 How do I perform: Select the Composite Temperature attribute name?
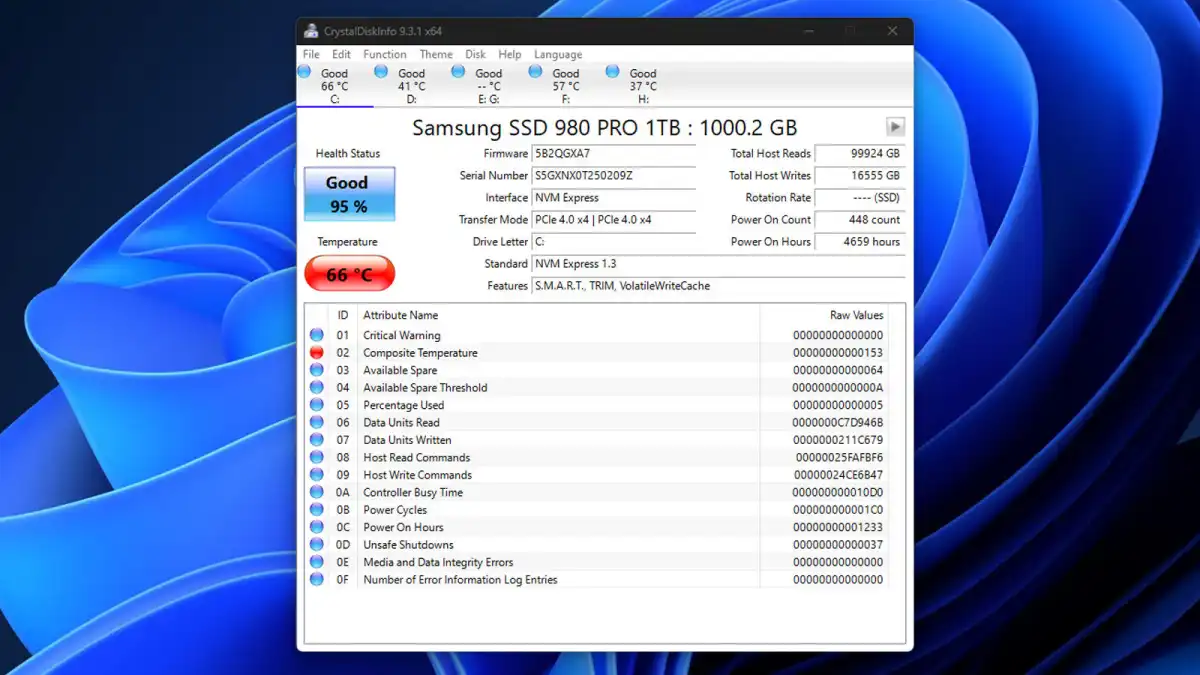[x=420, y=353]
